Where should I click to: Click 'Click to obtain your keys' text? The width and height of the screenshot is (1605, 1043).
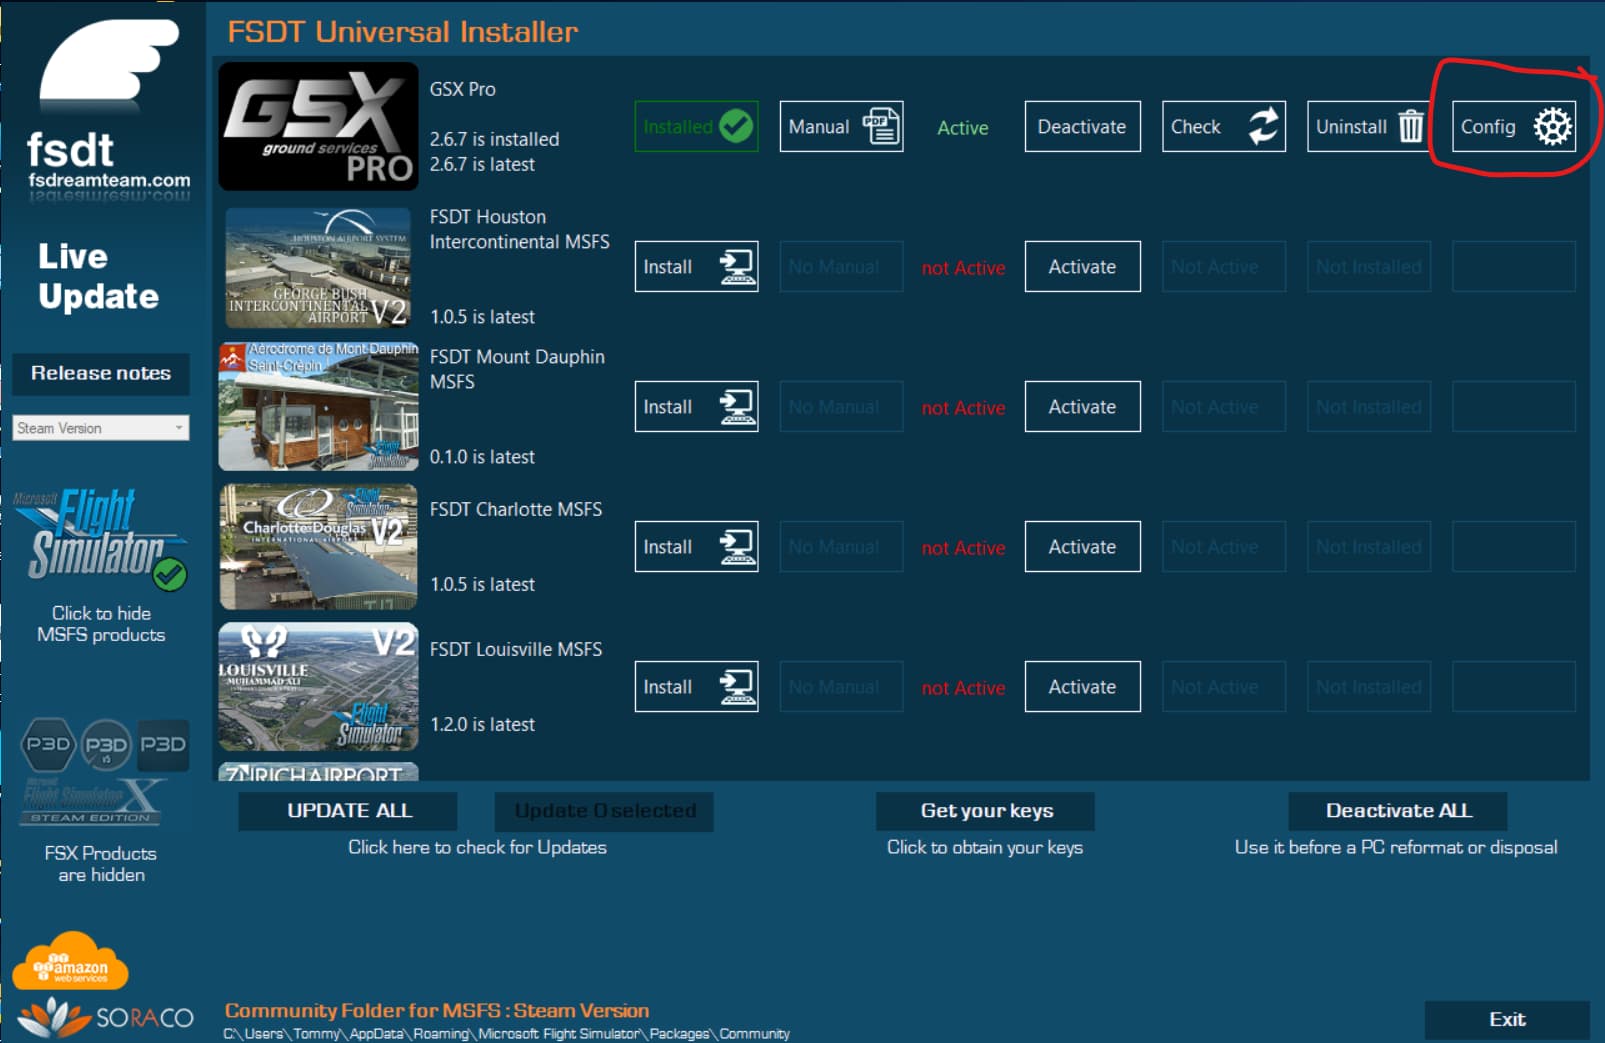point(985,847)
